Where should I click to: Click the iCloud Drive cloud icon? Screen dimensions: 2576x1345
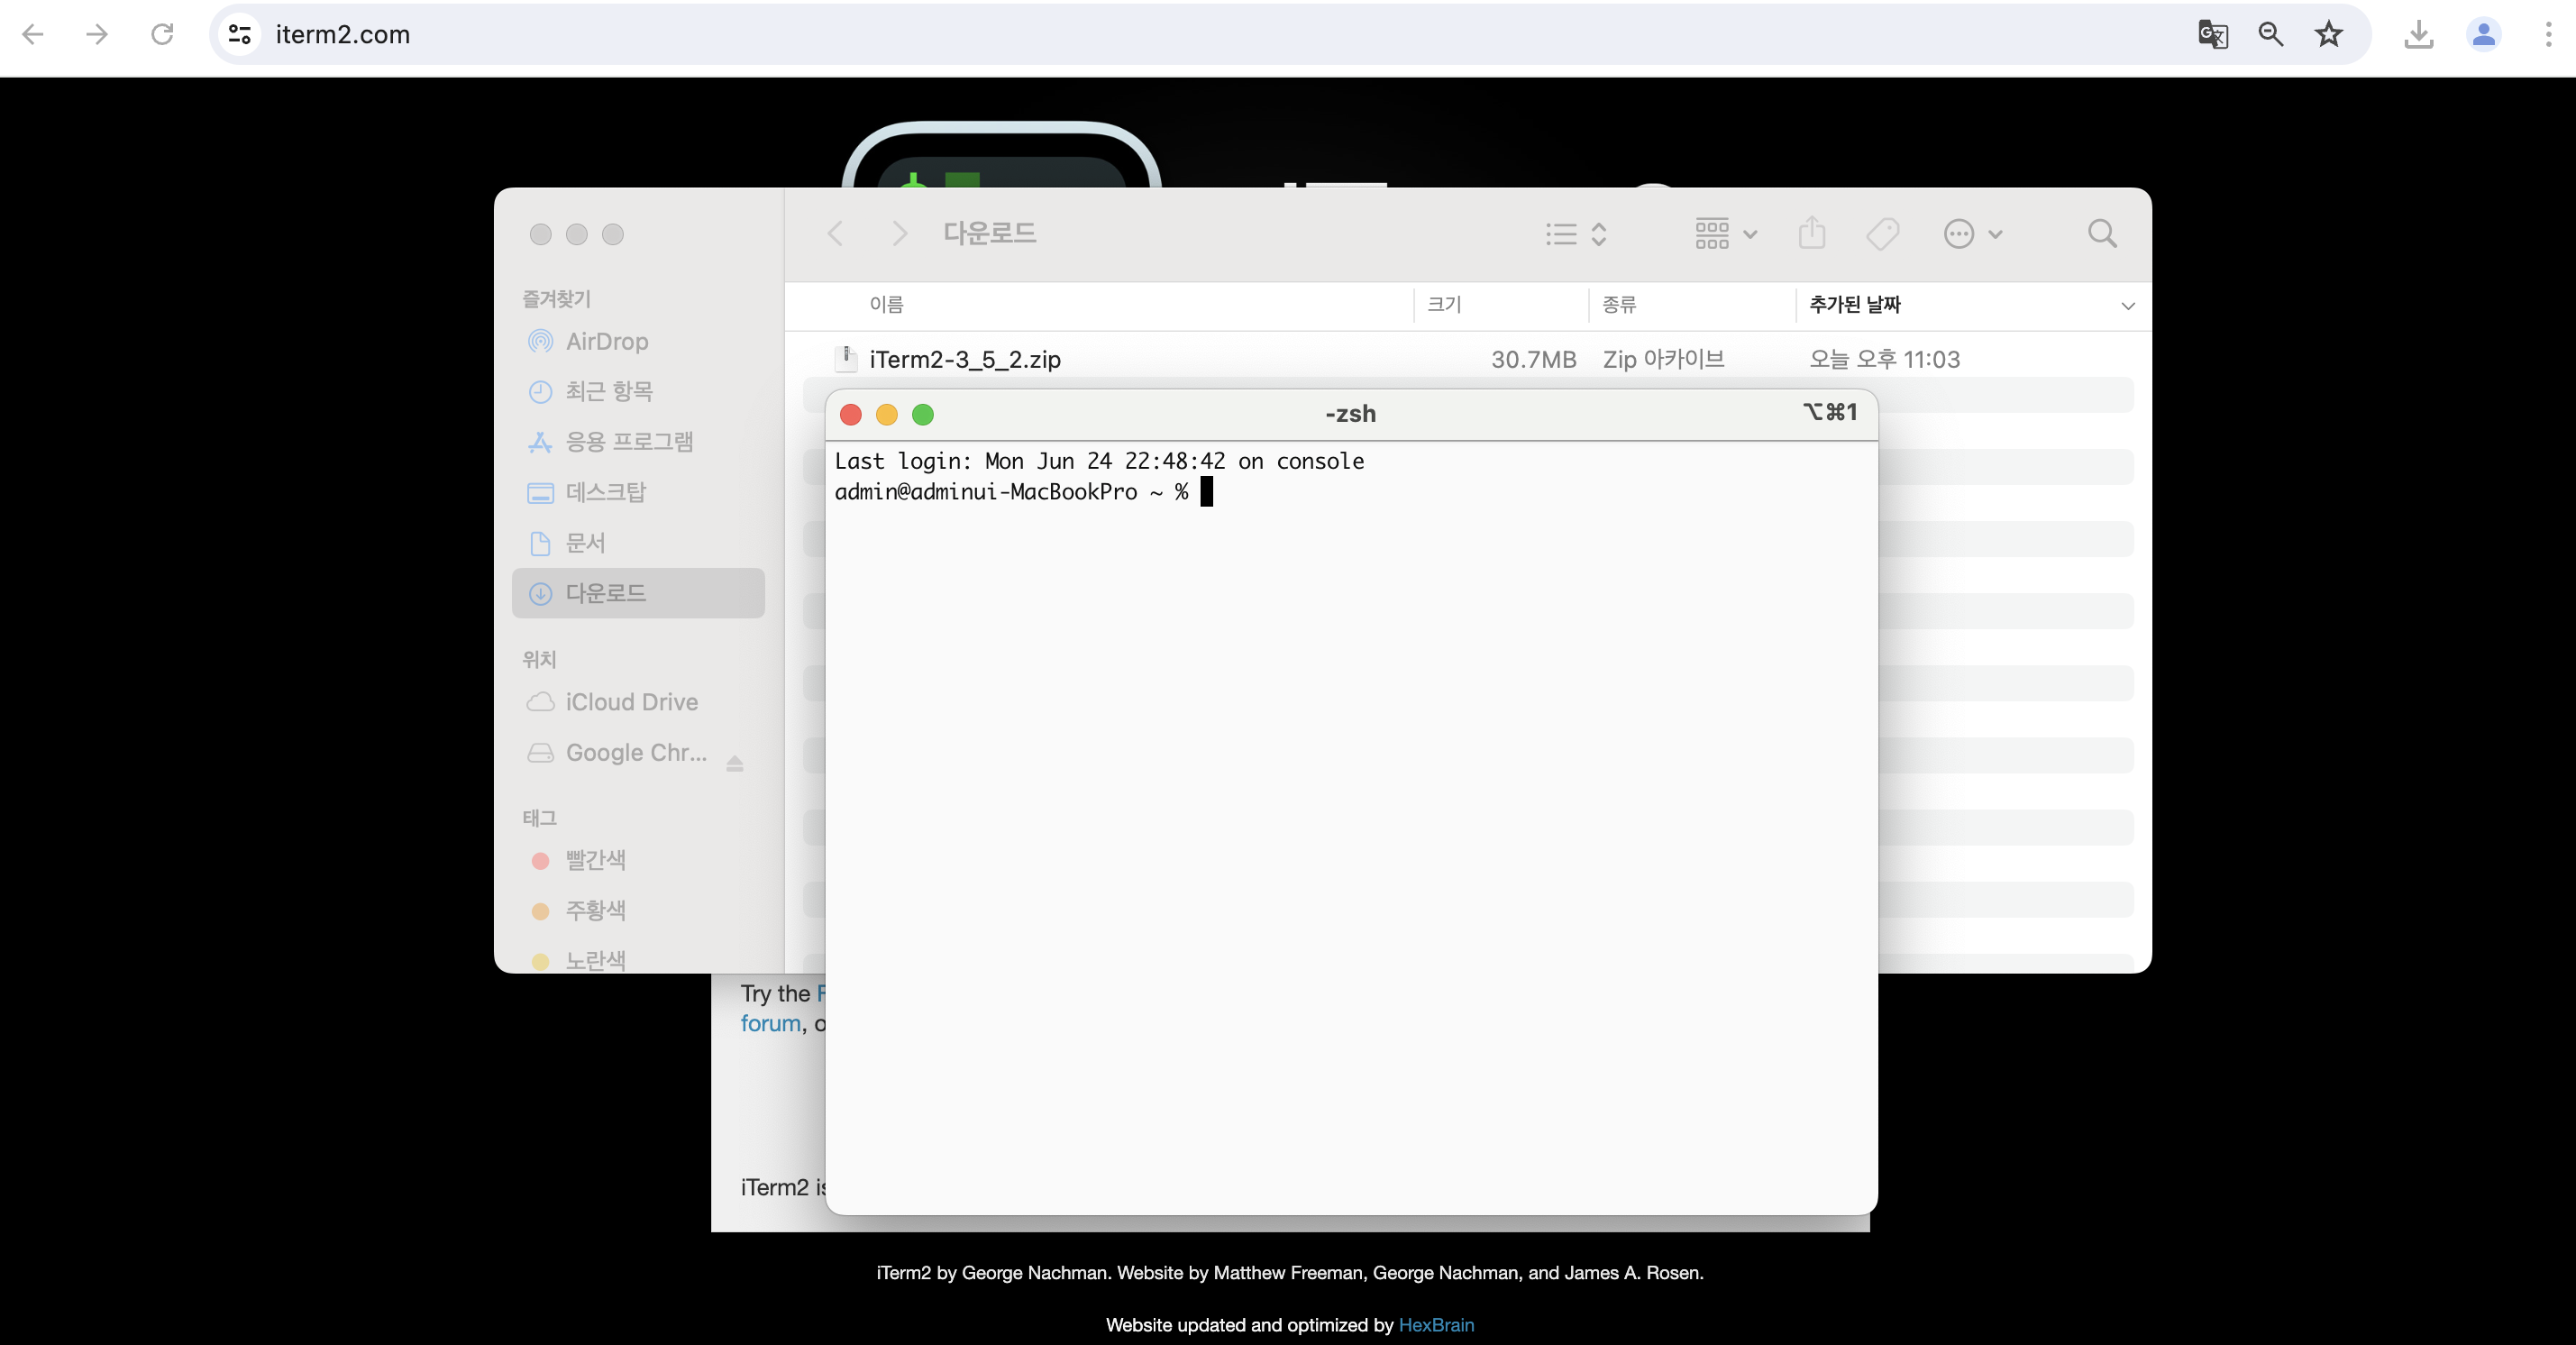click(540, 702)
